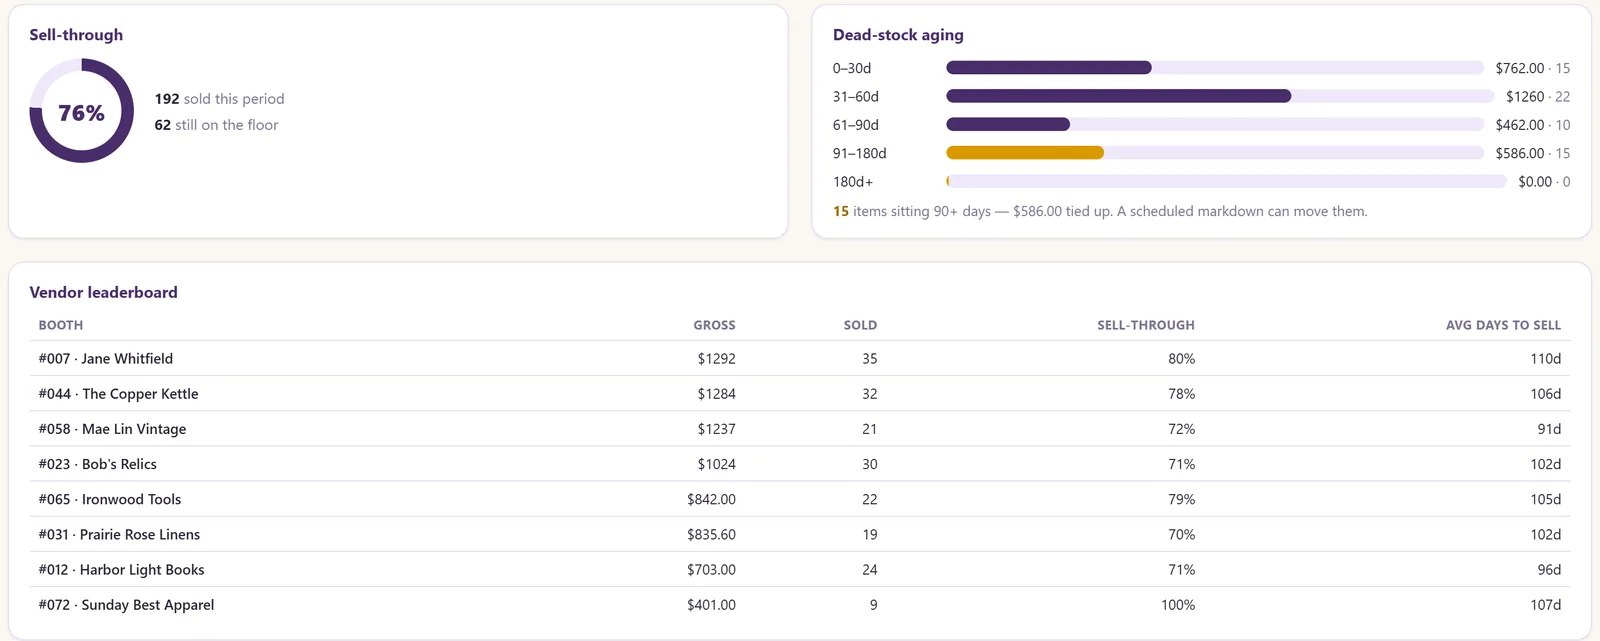Image resolution: width=1600 pixels, height=641 pixels.
Task: Click the $1024 gross value
Action: click(x=717, y=464)
